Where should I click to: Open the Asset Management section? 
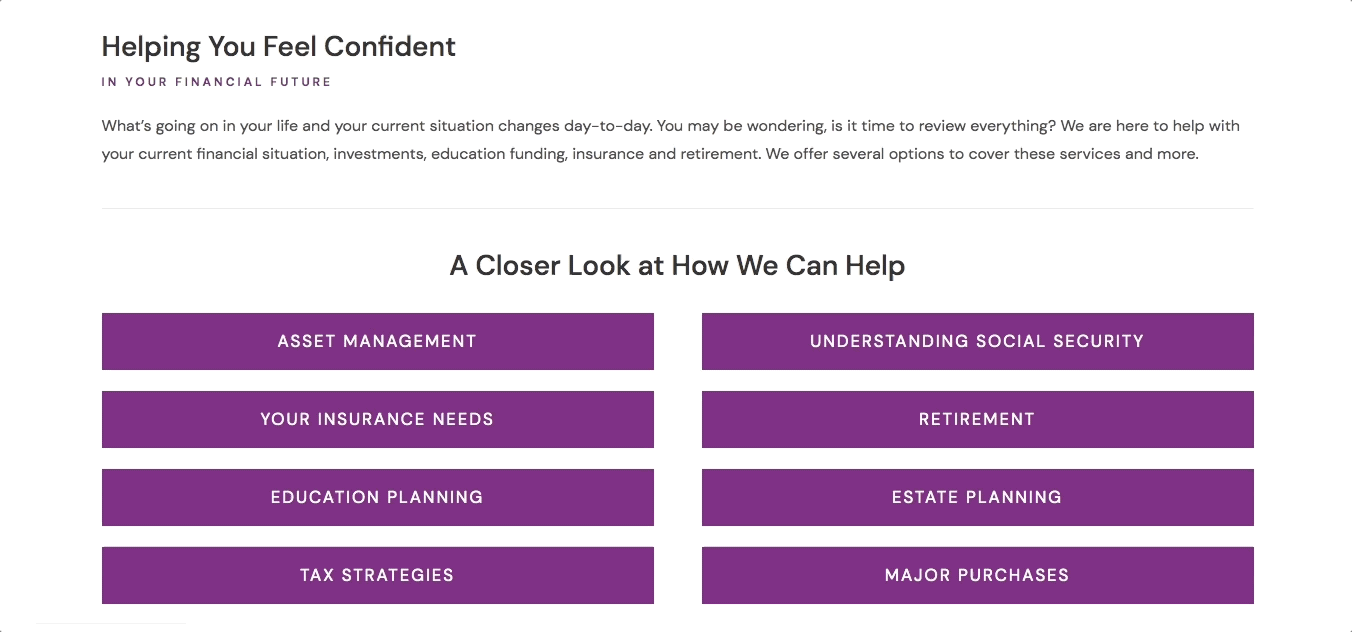[377, 341]
